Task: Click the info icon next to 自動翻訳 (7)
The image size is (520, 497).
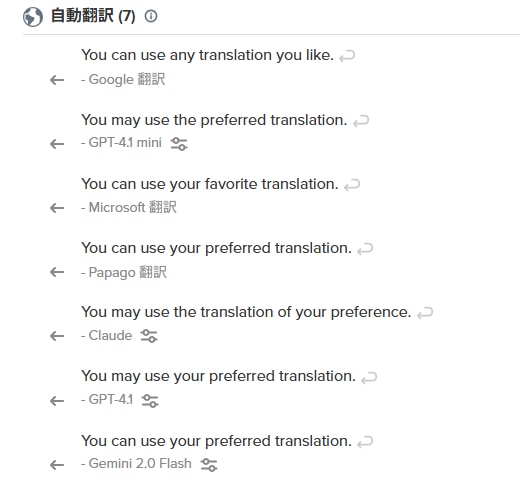Action: 151,16
